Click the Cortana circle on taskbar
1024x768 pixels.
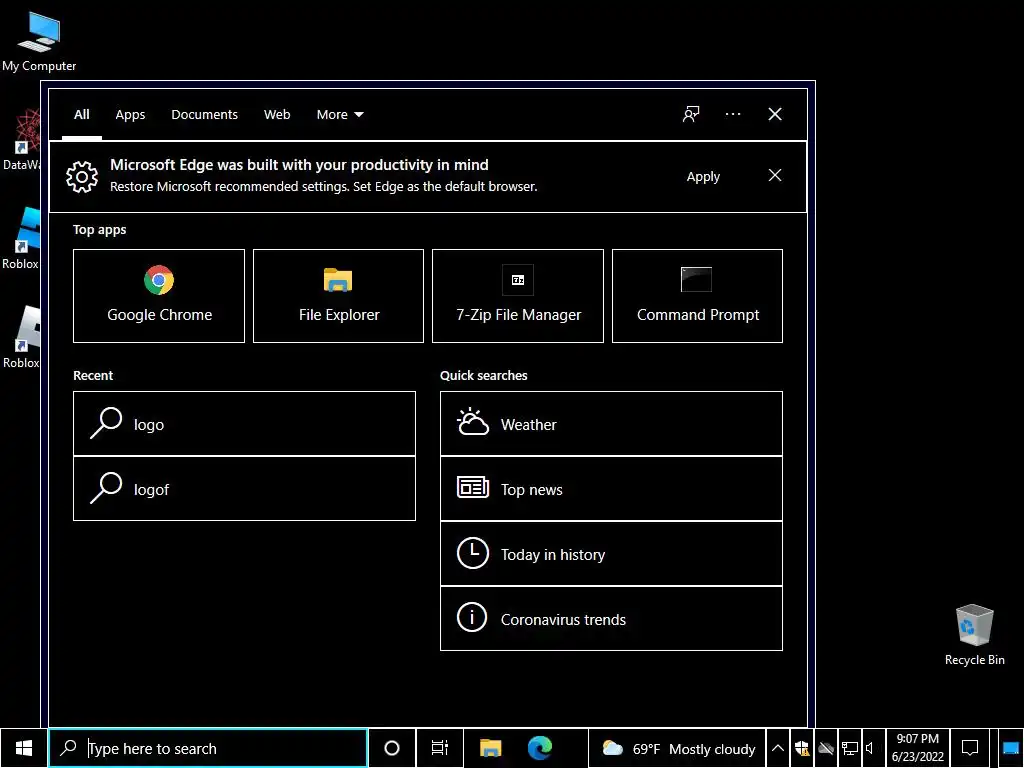392,748
